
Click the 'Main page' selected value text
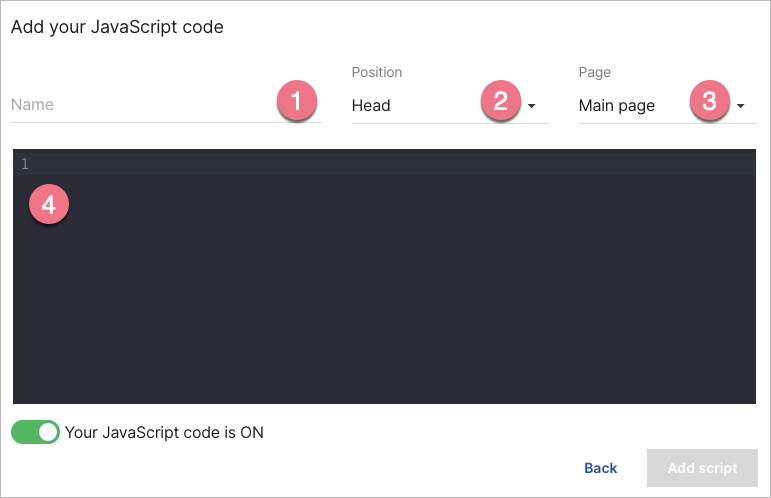tap(617, 105)
